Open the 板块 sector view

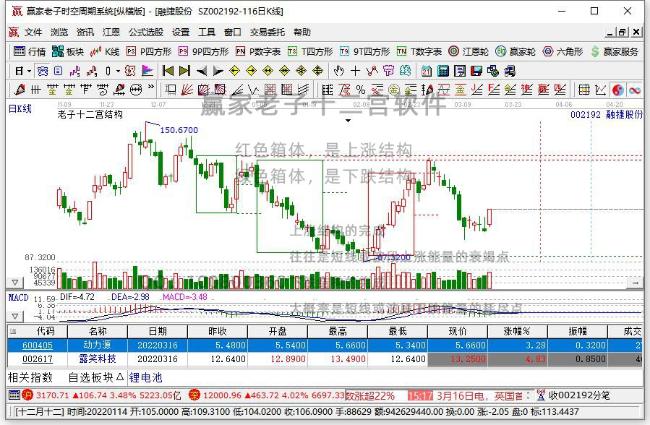click(68, 51)
